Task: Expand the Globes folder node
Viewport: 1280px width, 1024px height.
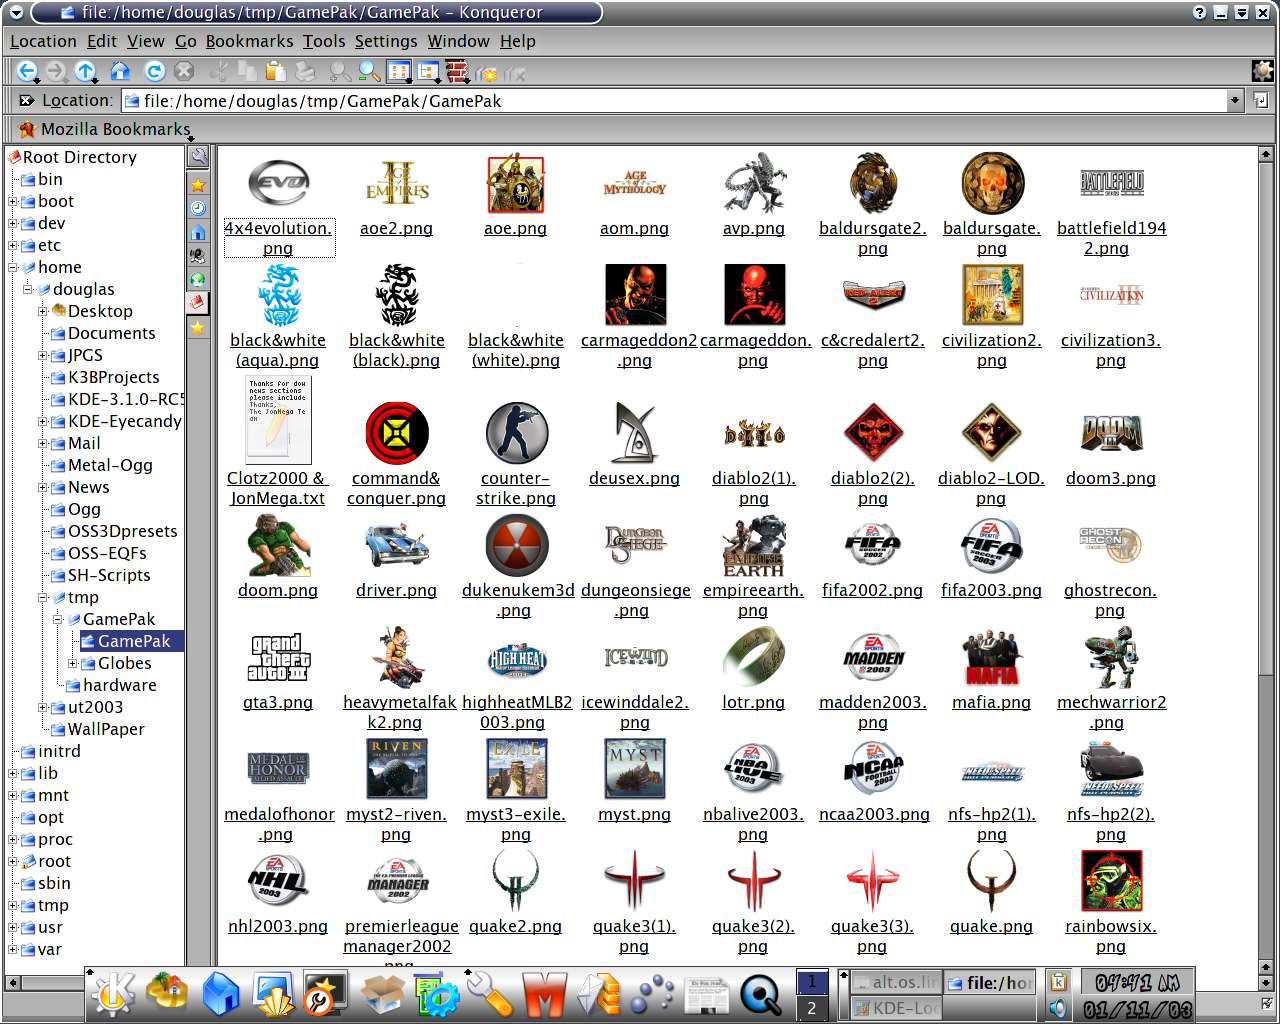Action: (x=73, y=663)
